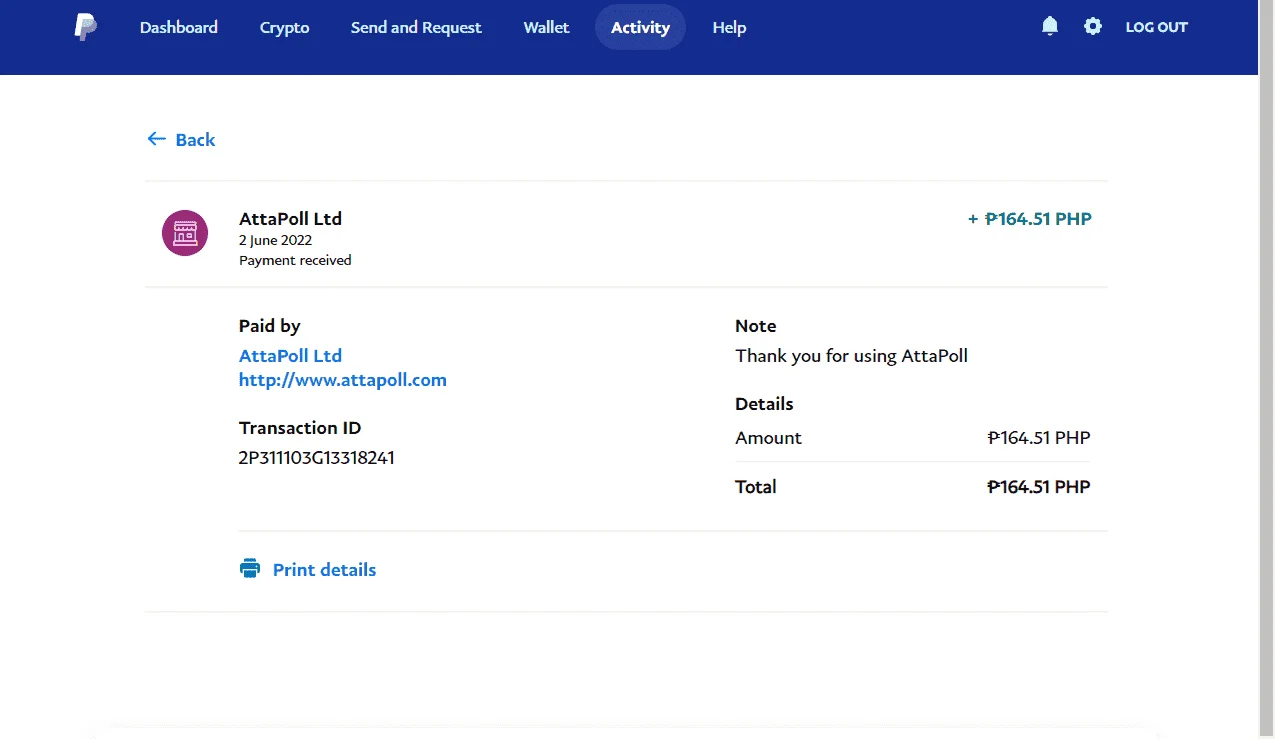Click the AttaPoll Ltd header name
This screenshot has width=1275, height=739.
(290, 218)
